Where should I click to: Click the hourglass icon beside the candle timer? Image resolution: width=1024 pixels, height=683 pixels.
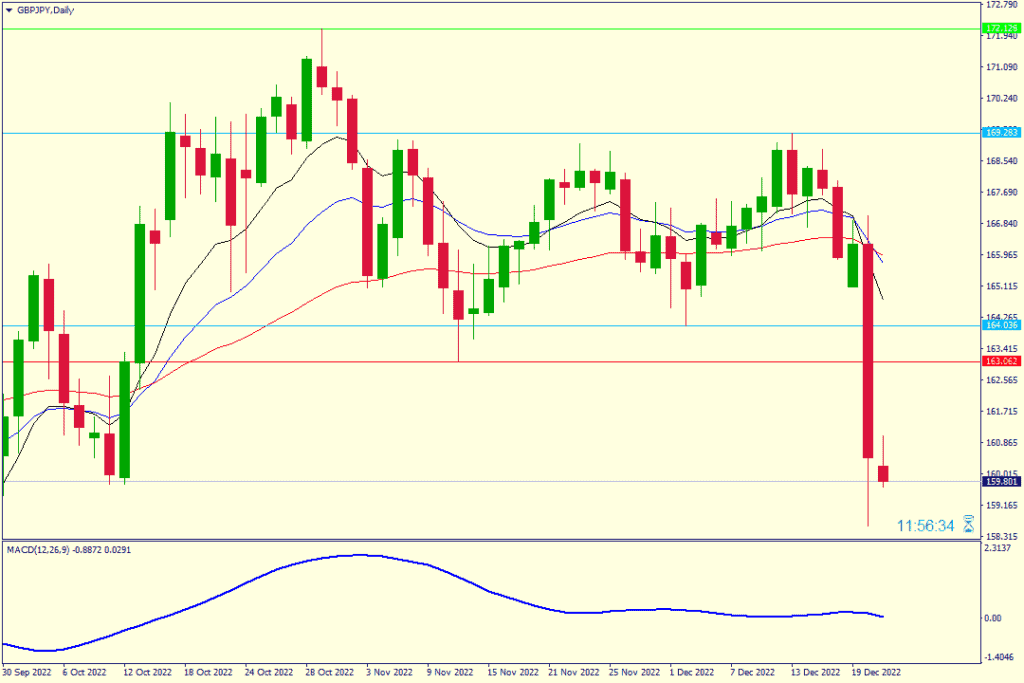click(968, 525)
